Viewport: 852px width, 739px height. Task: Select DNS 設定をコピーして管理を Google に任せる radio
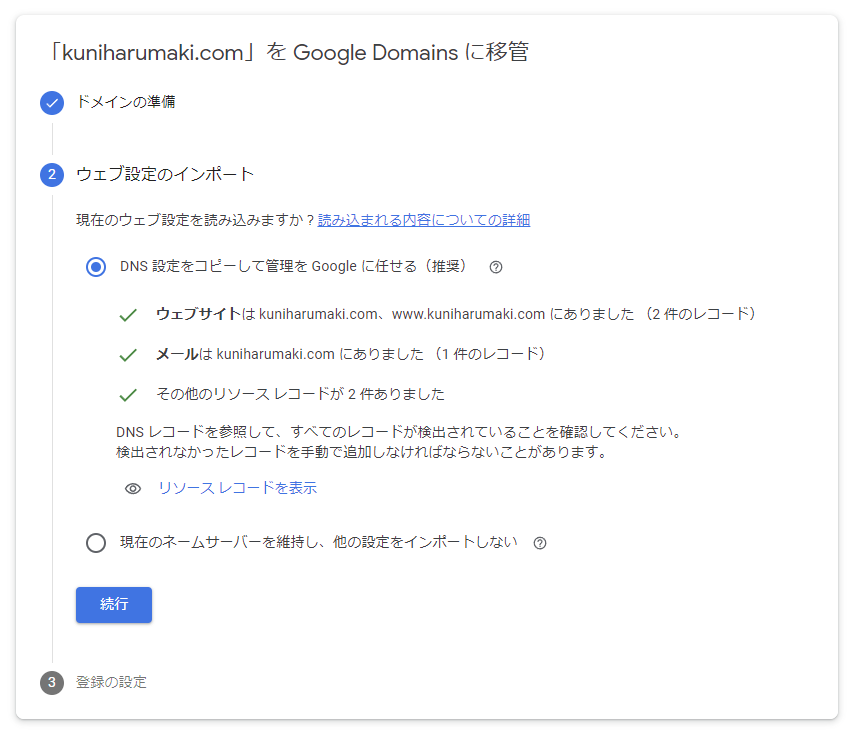click(x=96, y=267)
